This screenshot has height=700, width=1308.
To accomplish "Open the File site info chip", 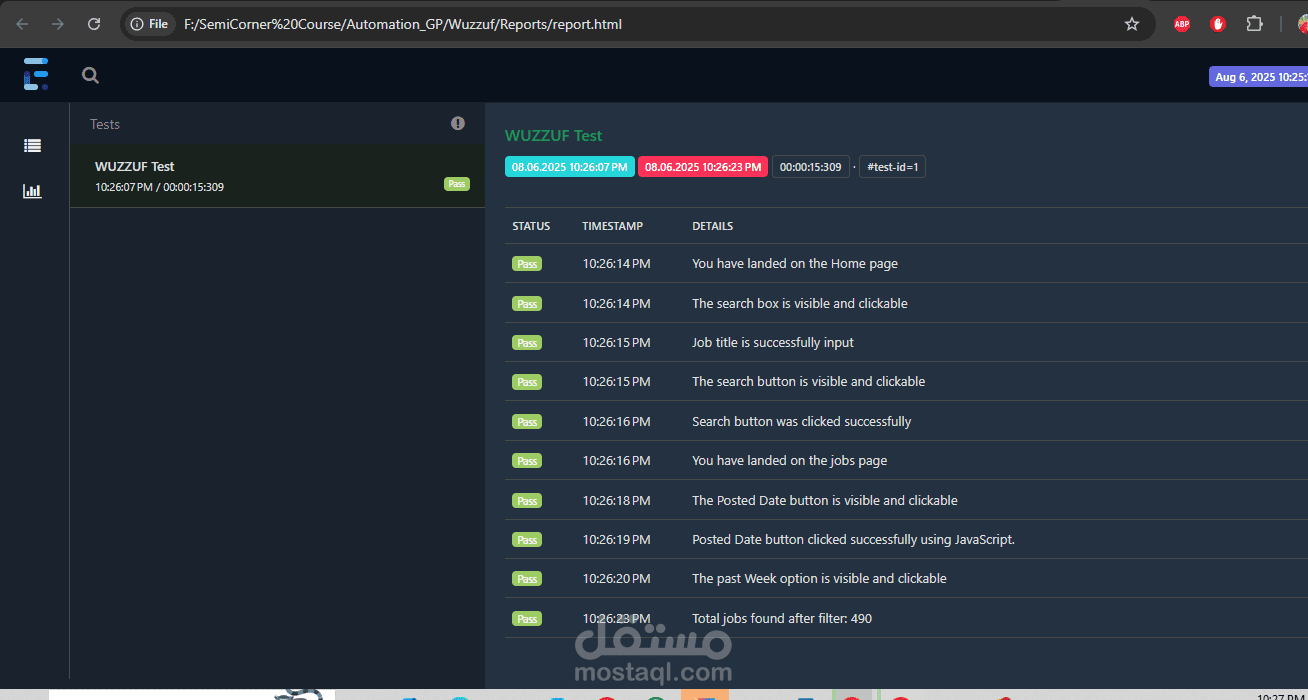I will (x=150, y=24).
